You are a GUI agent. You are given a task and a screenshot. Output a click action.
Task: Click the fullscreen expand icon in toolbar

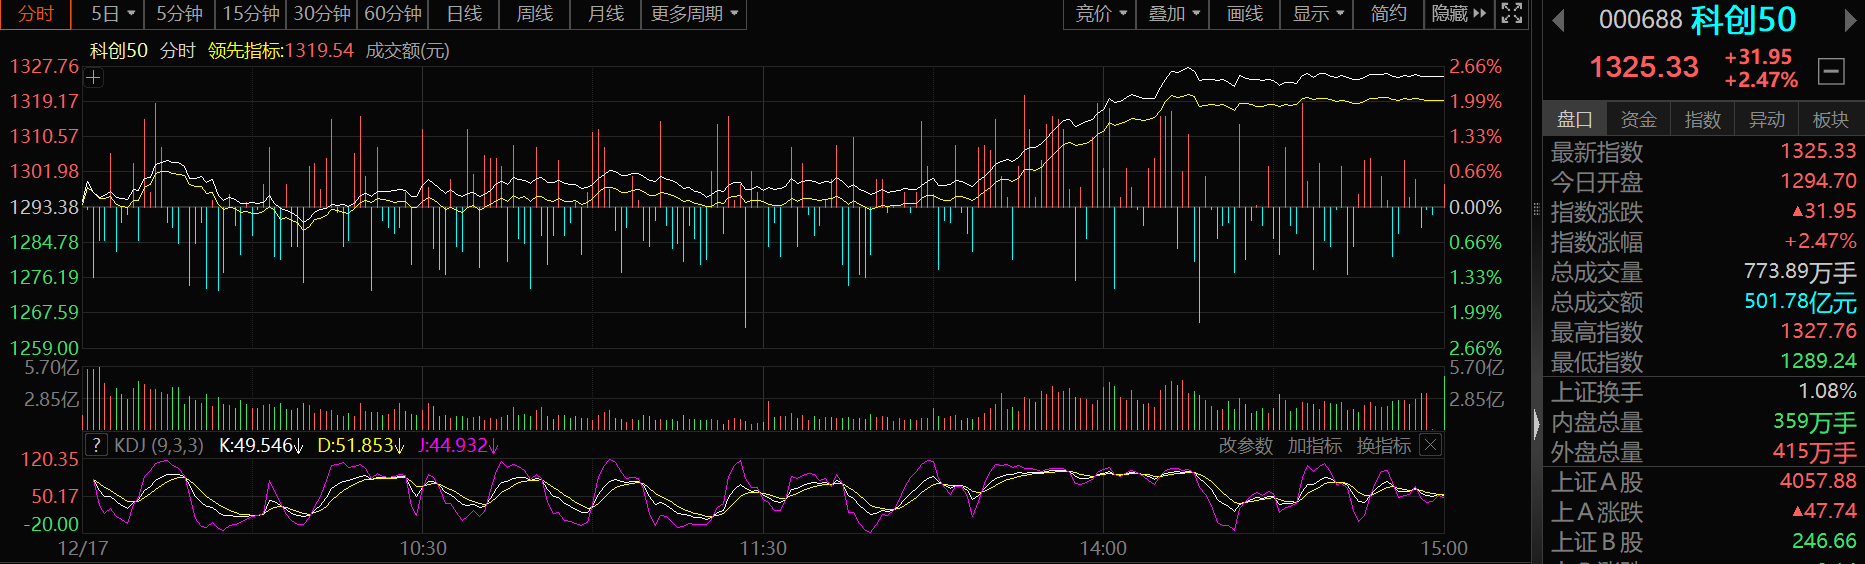click(x=1512, y=13)
